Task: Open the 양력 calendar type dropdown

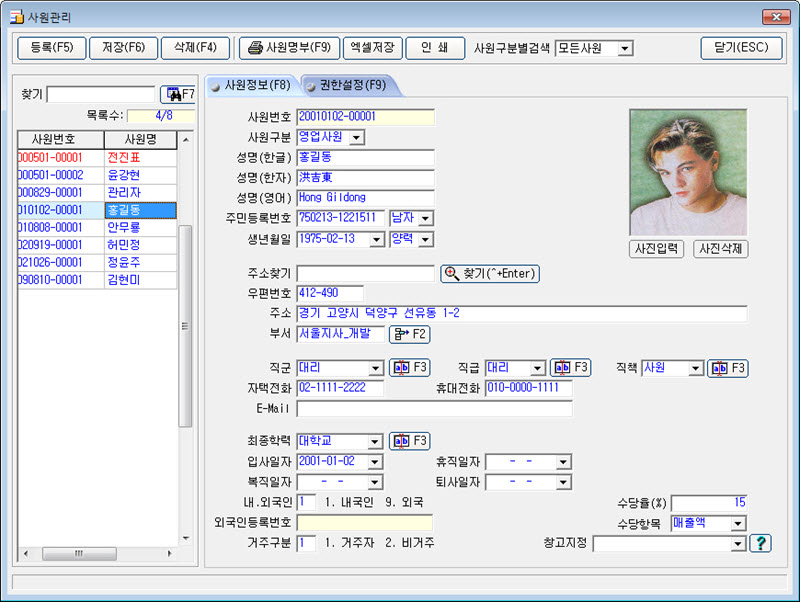Action: point(426,240)
